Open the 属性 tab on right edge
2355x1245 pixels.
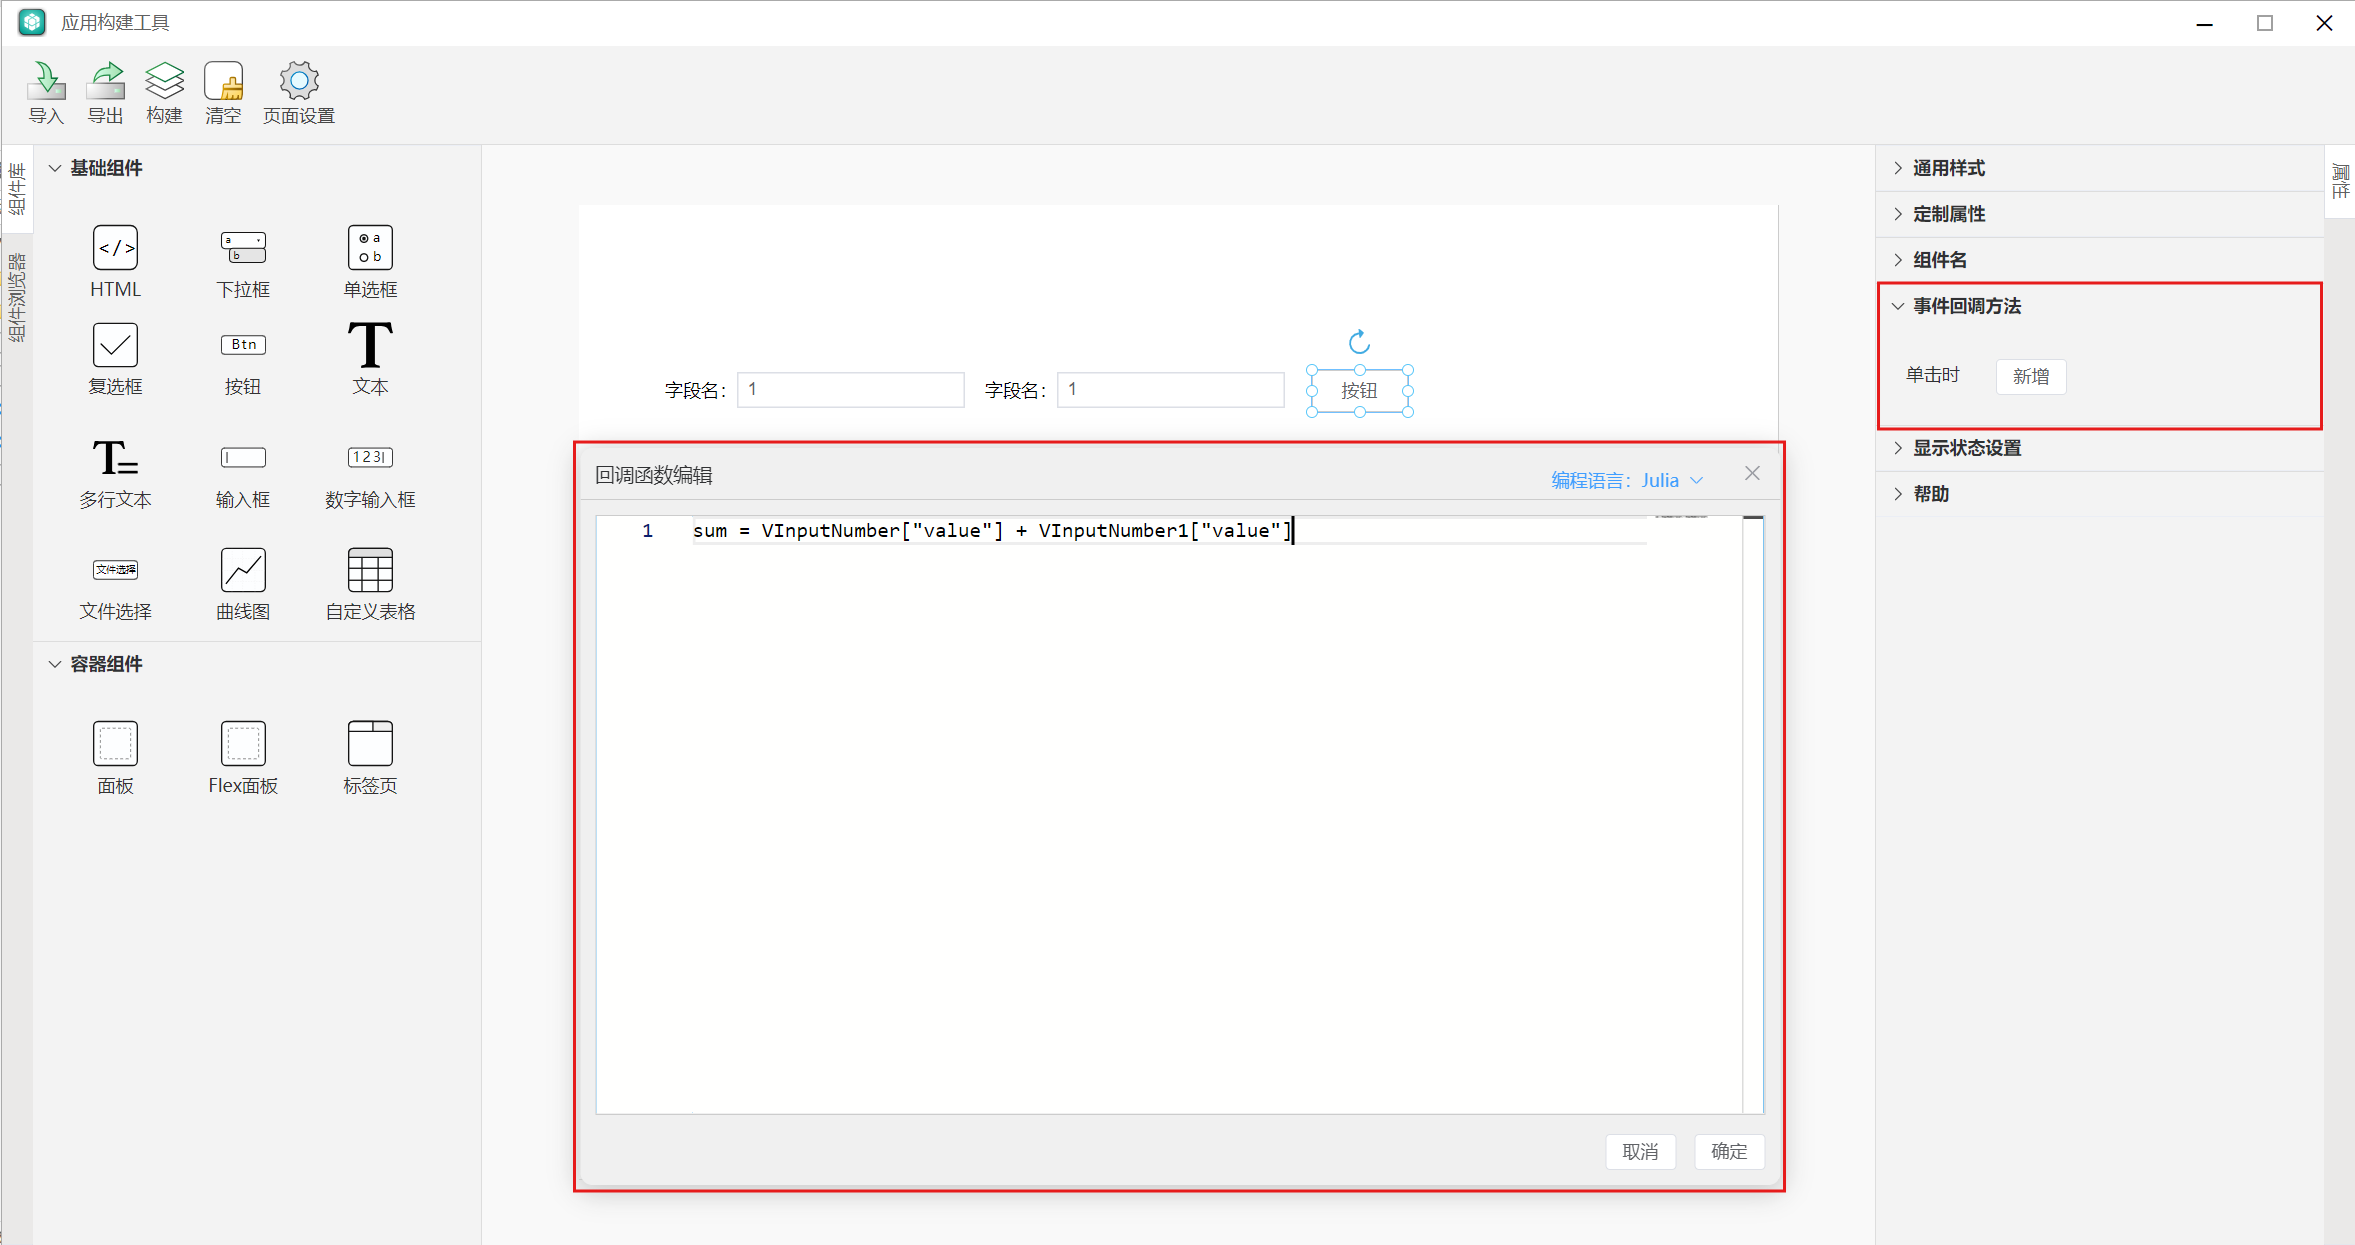pyautogui.click(x=2340, y=183)
